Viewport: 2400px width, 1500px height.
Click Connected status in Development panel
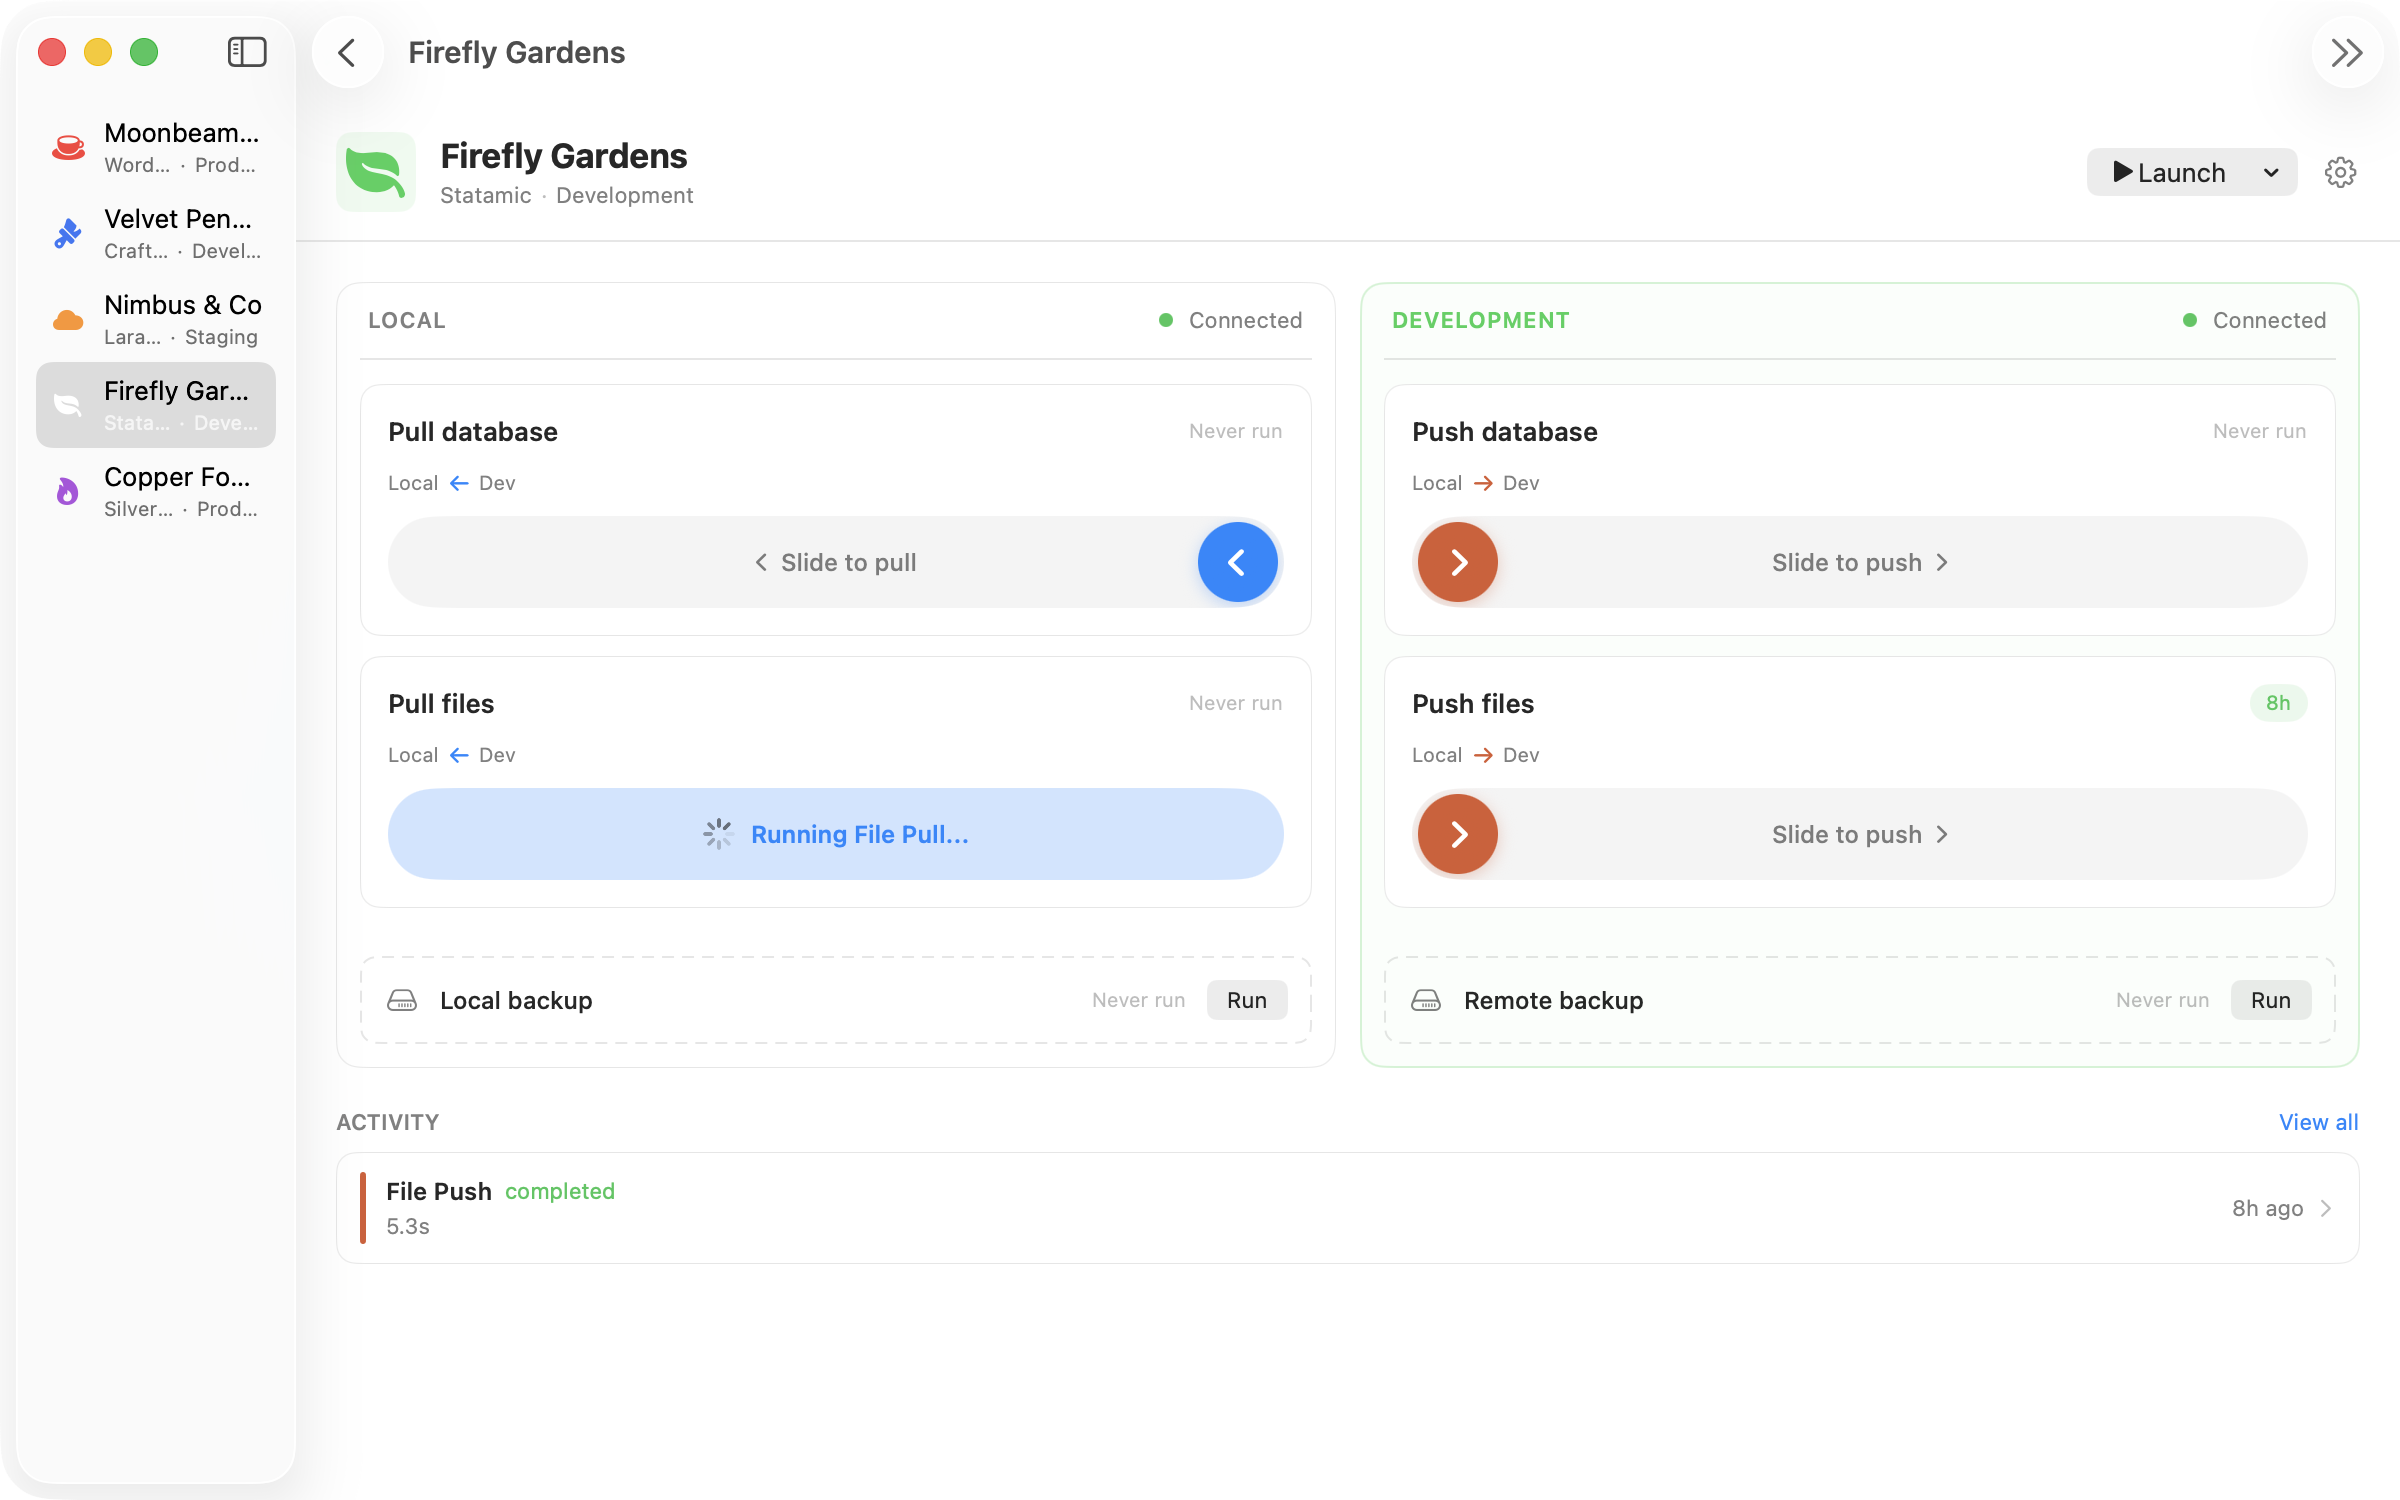[2255, 320]
